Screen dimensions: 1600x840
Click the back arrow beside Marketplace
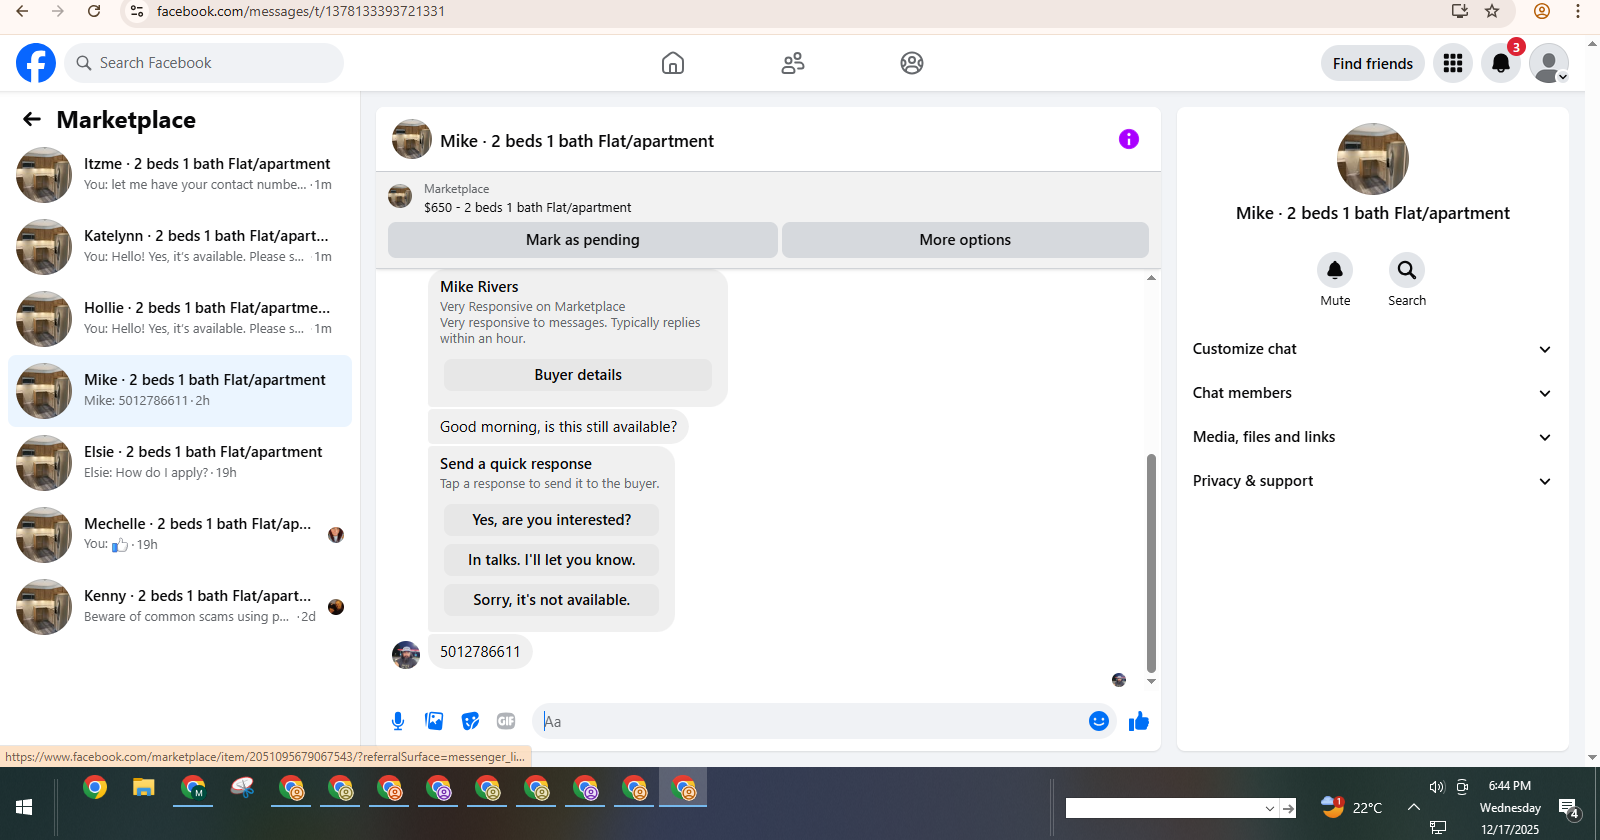32,120
